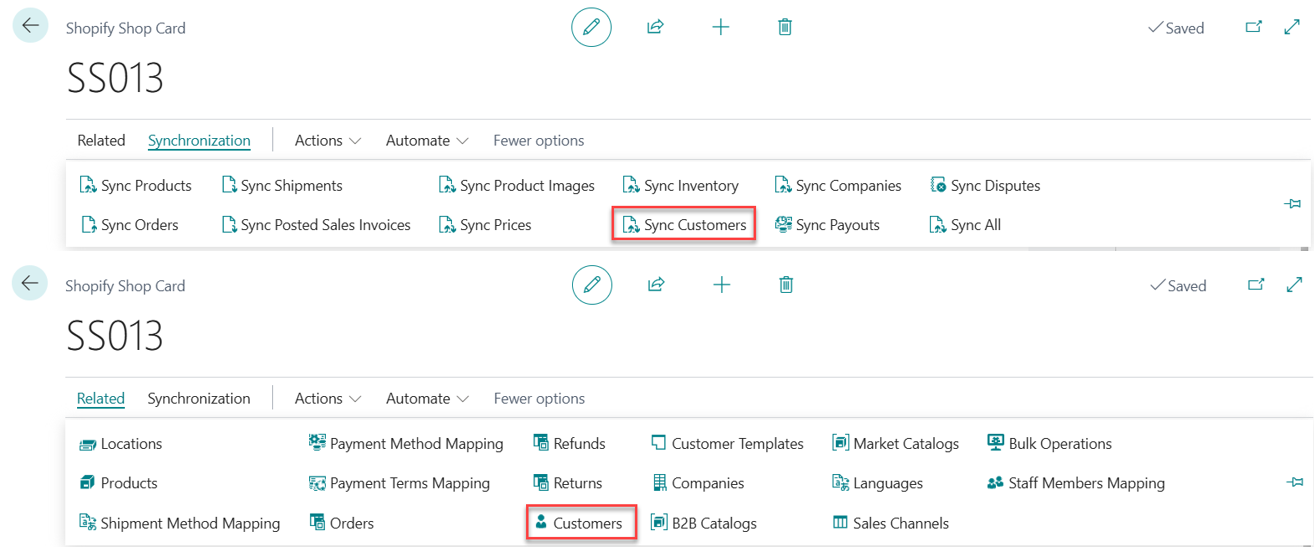Image resolution: width=1314 pixels, height=549 pixels.
Task: Run the Sync Disputes action
Action: pyautogui.click(x=985, y=186)
